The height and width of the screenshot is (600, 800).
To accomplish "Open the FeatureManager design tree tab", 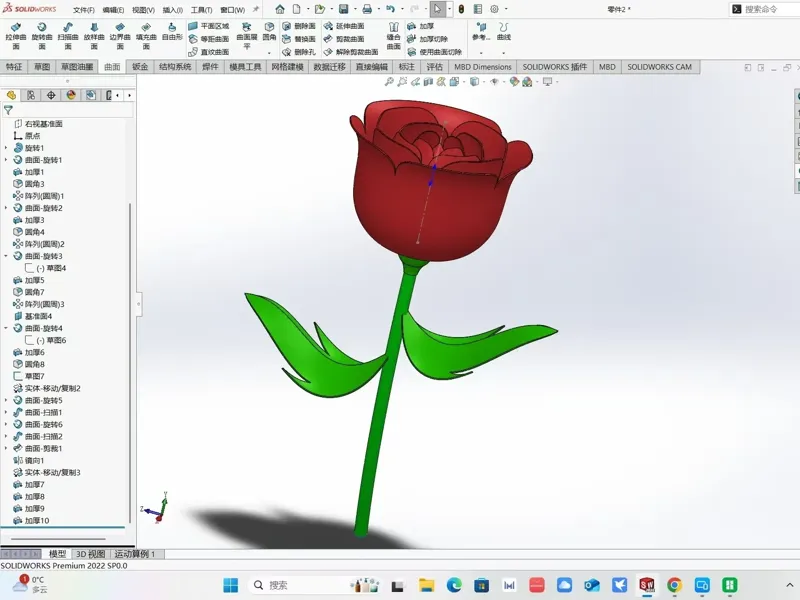I will (11, 95).
